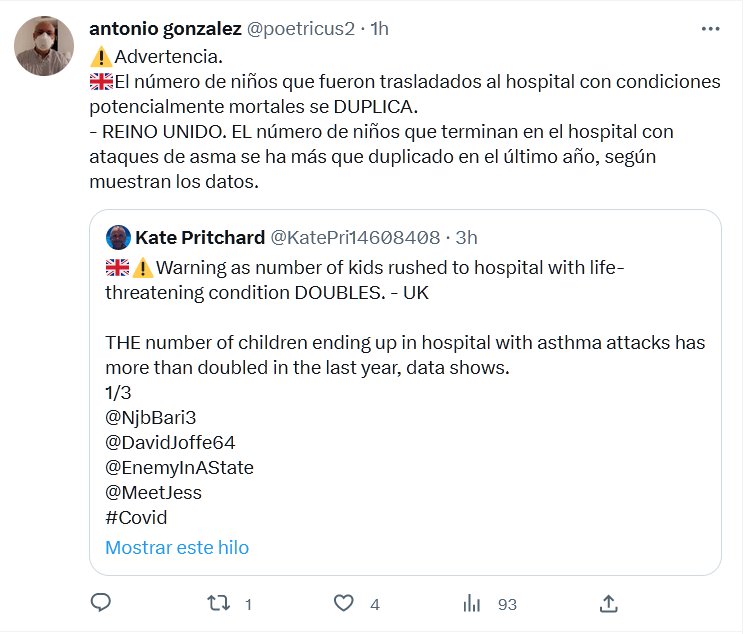Click the @KatePri14608408 handle
The height and width of the screenshot is (634, 750).
click(355, 237)
